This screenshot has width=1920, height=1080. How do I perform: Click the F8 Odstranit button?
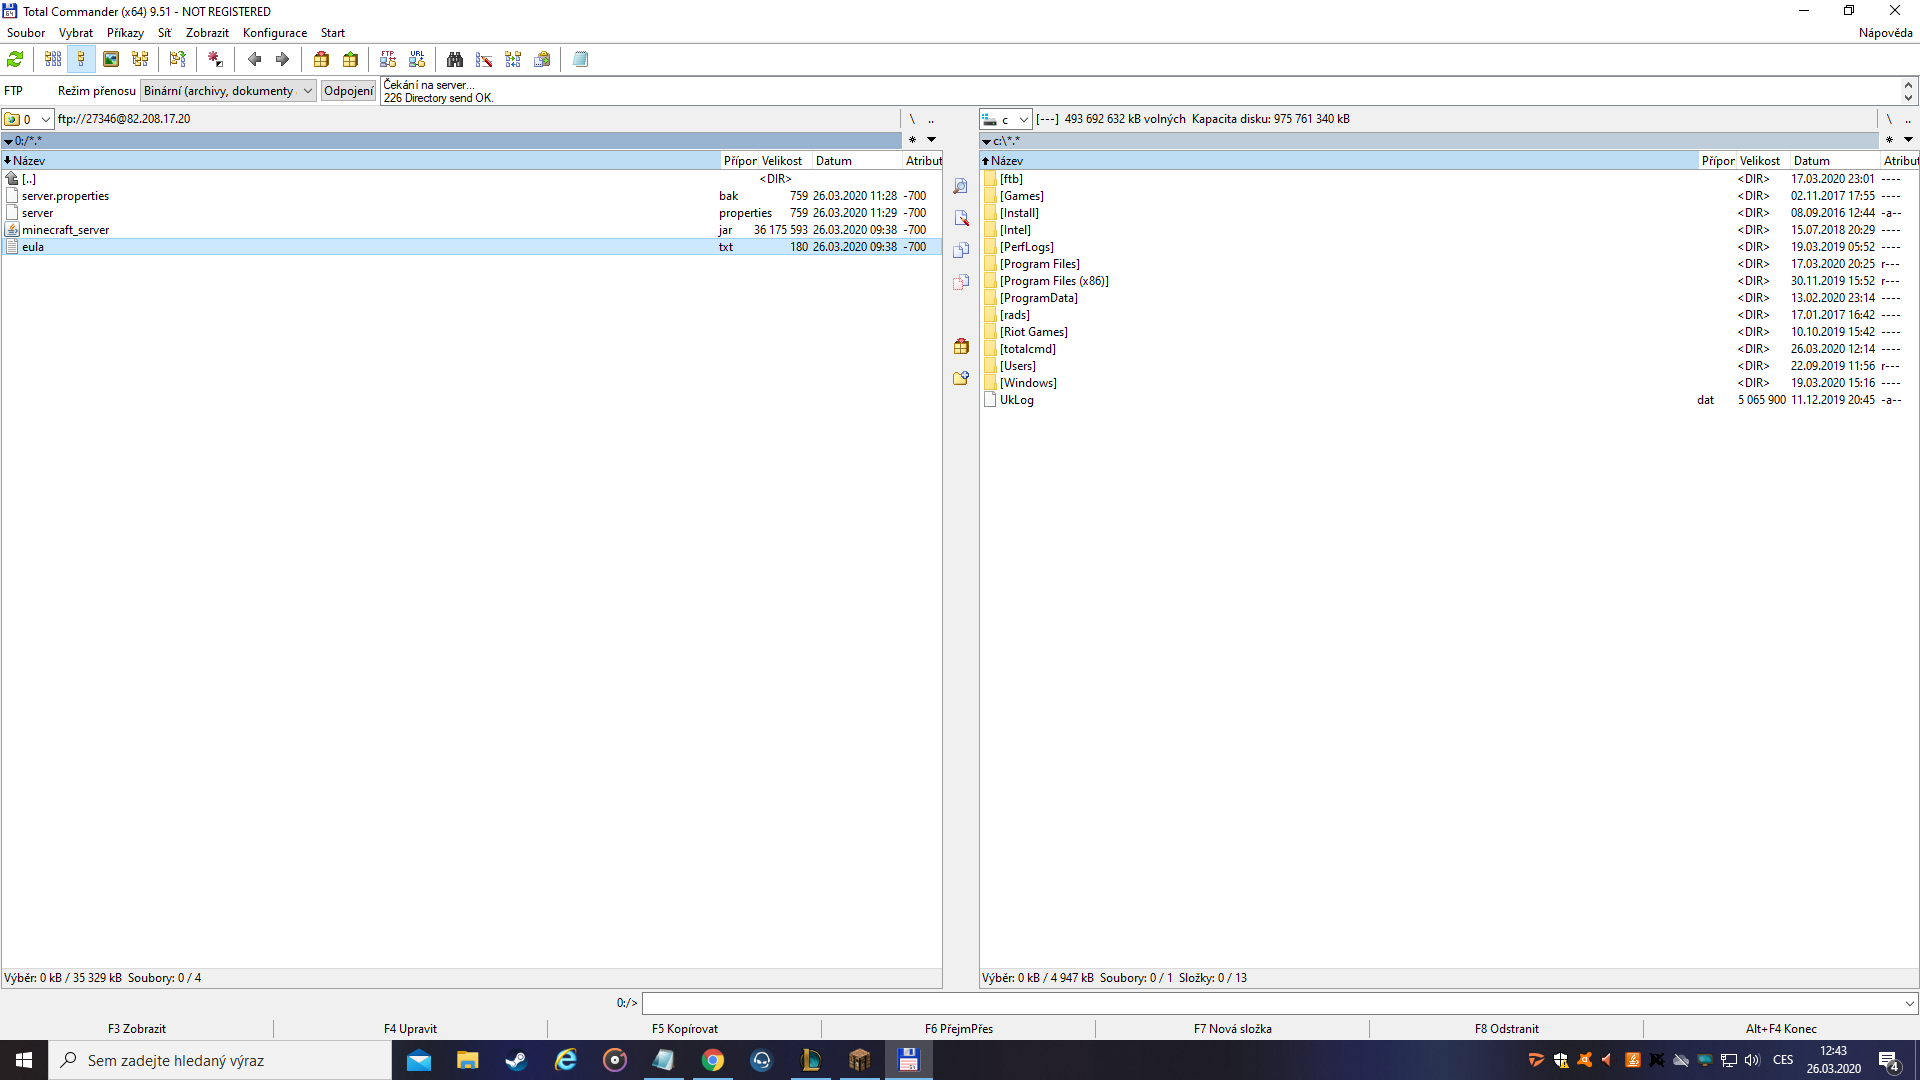1507,1028
